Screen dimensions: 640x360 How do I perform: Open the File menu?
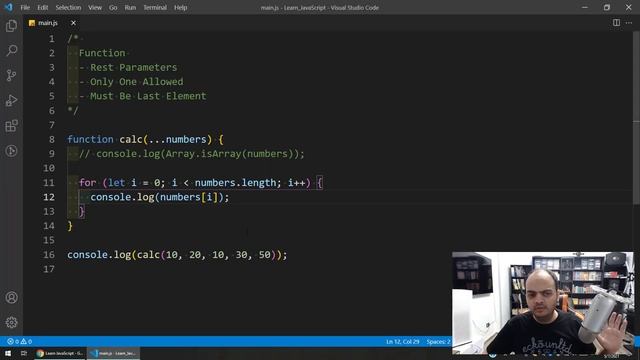click(25, 7)
